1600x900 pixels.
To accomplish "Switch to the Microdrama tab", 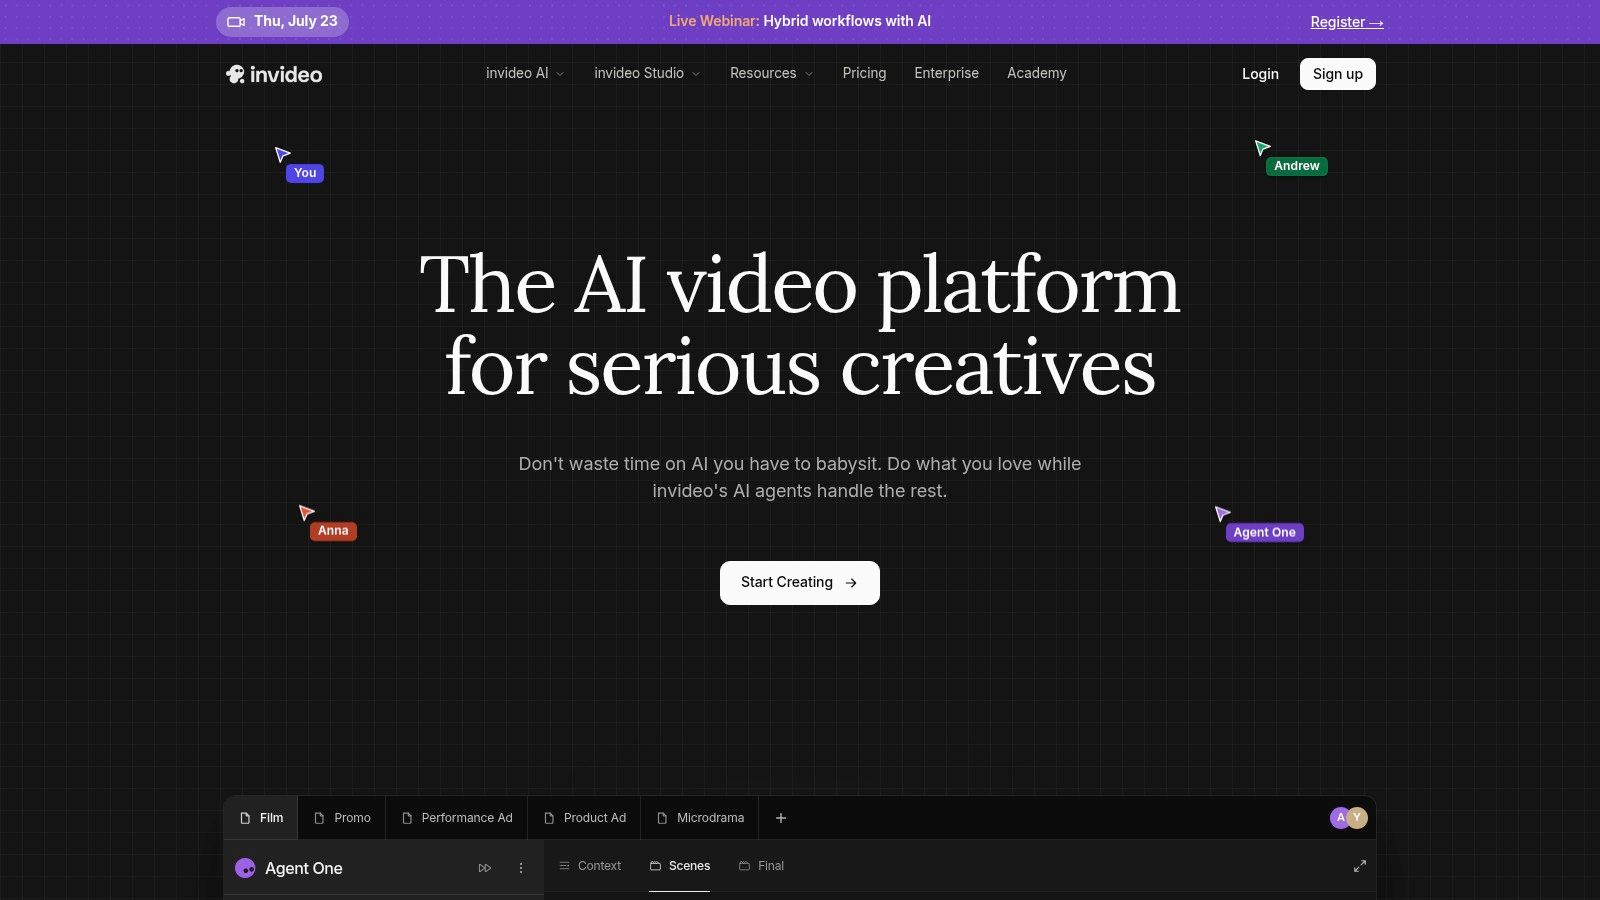I will [700, 818].
